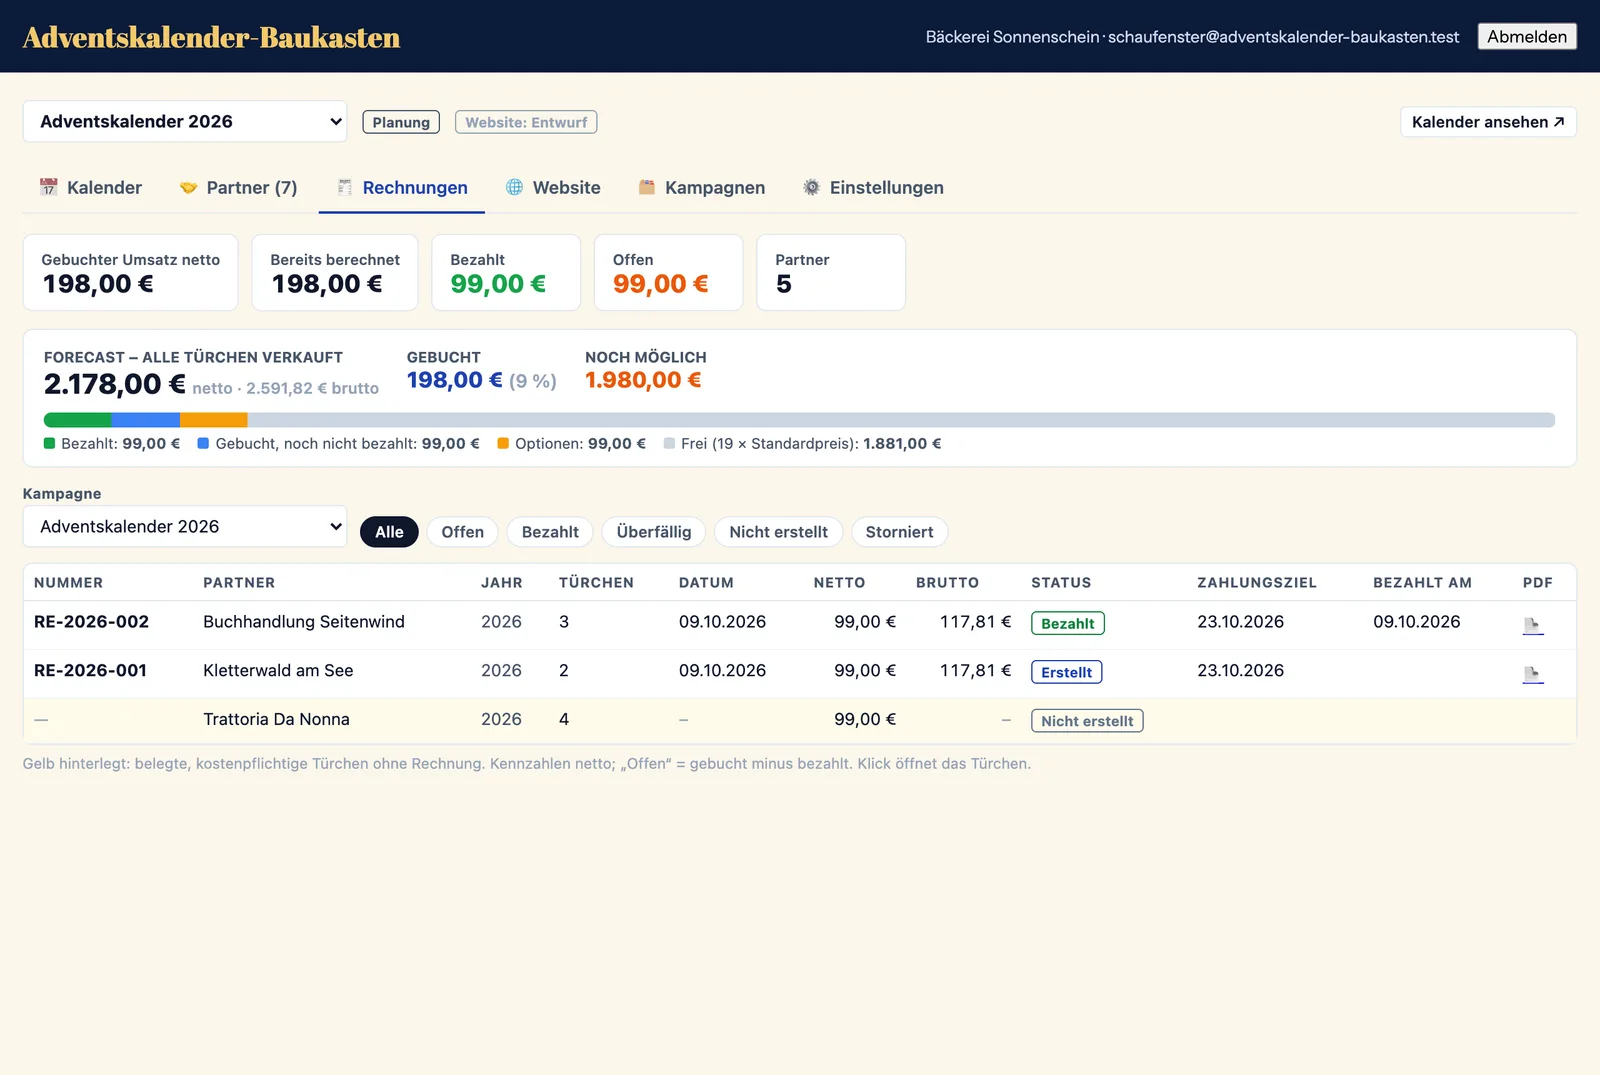1600x1075 pixels.
Task: Select the Rechnungen tab
Action: pos(402,188)
